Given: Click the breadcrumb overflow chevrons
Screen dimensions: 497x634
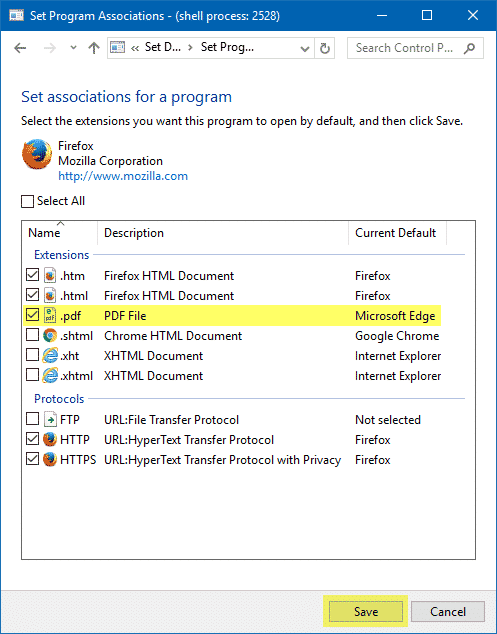Looking at the screenshot, I should click(135, 49).
